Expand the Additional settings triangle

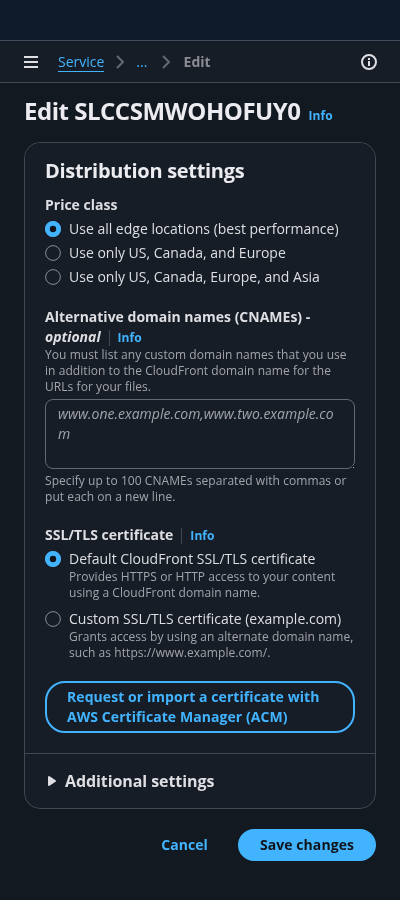tap(52, 781)
